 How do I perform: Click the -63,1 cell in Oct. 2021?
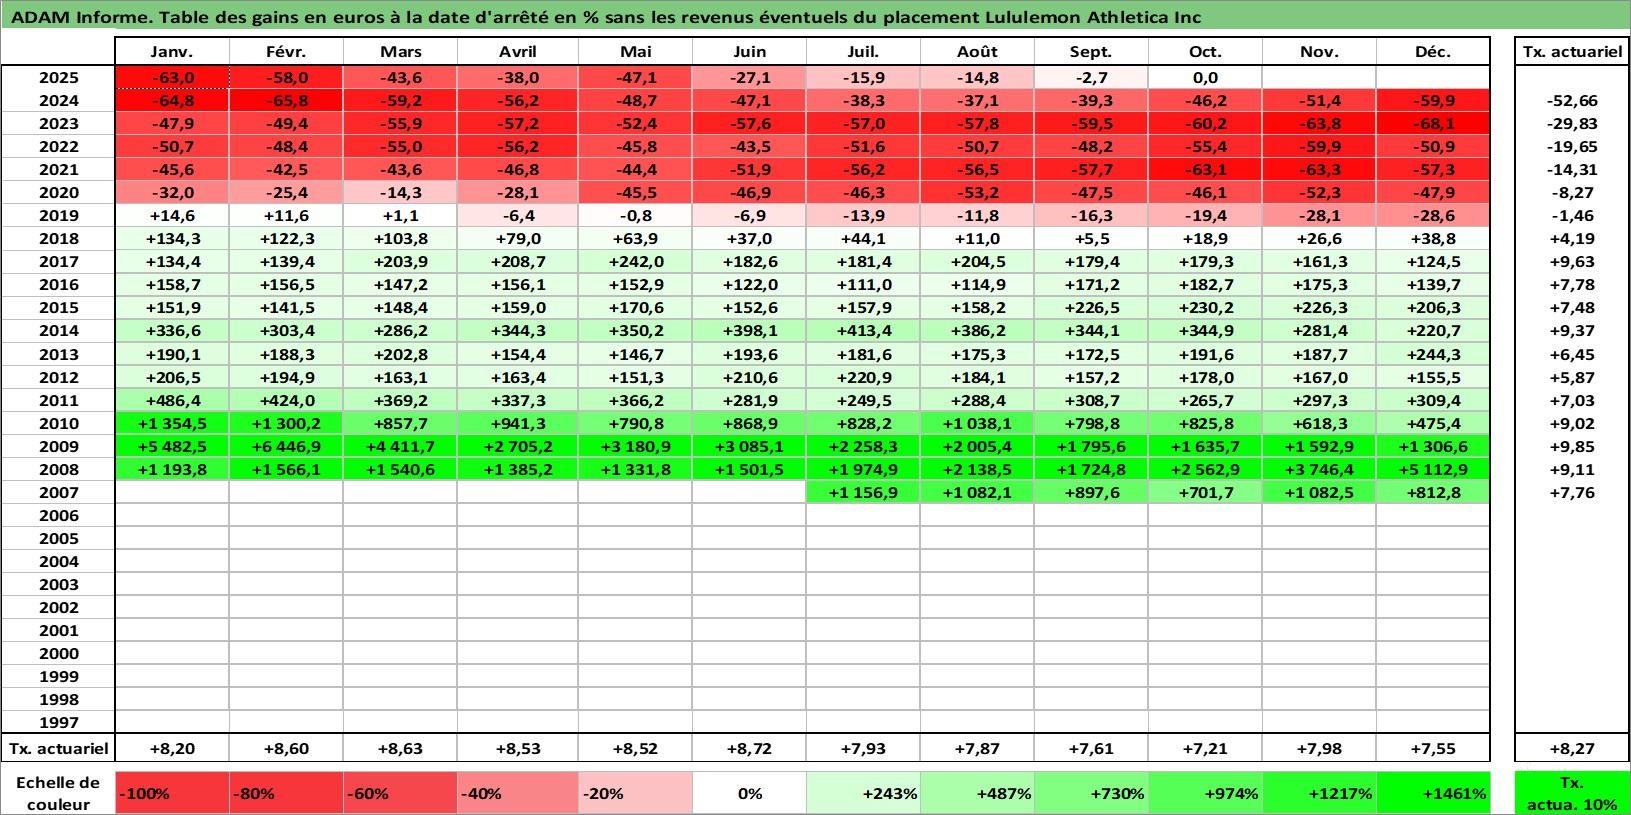1205,169
